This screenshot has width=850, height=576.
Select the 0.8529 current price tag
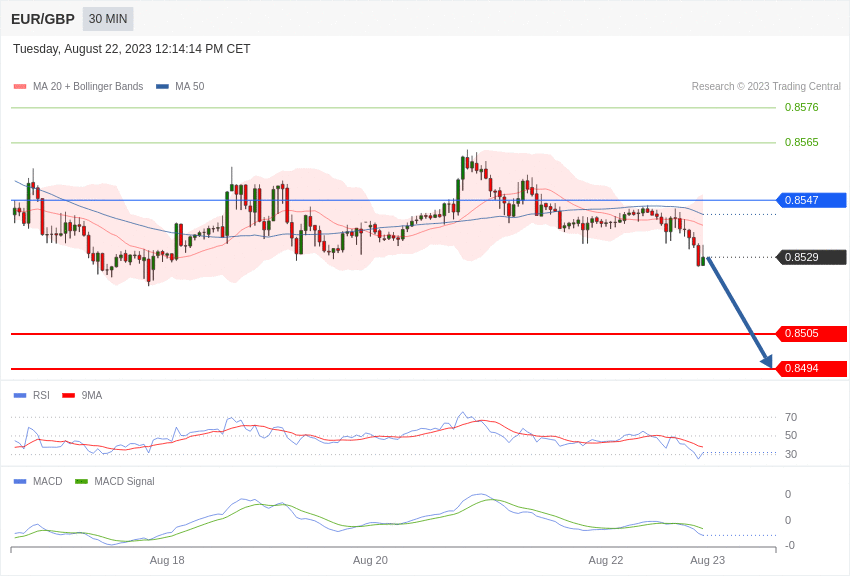tap(812, 257)
